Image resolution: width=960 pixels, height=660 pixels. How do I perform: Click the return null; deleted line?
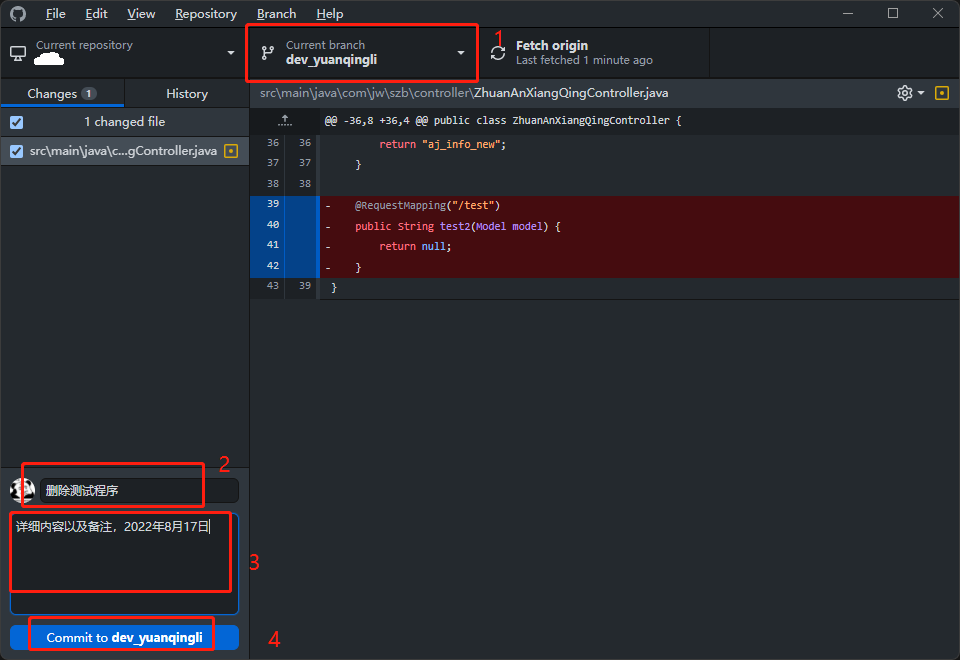click(415, 247)
